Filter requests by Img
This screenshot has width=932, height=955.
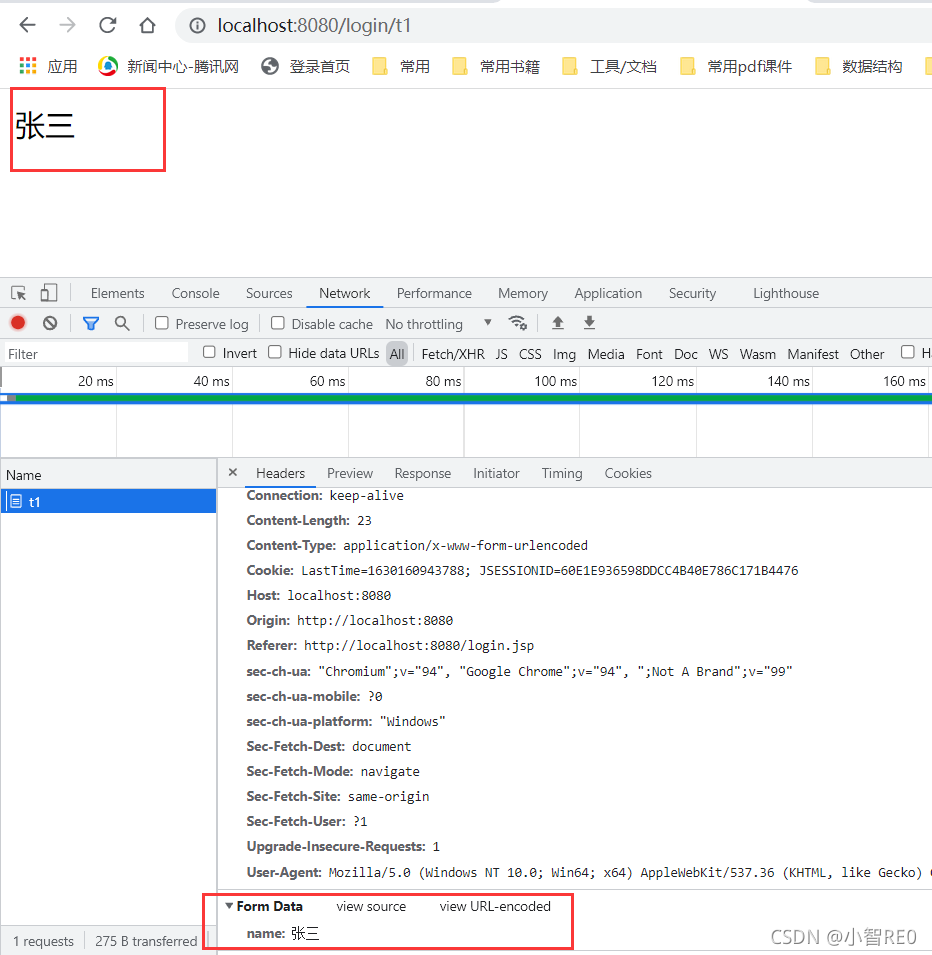[x=564, y=354]
